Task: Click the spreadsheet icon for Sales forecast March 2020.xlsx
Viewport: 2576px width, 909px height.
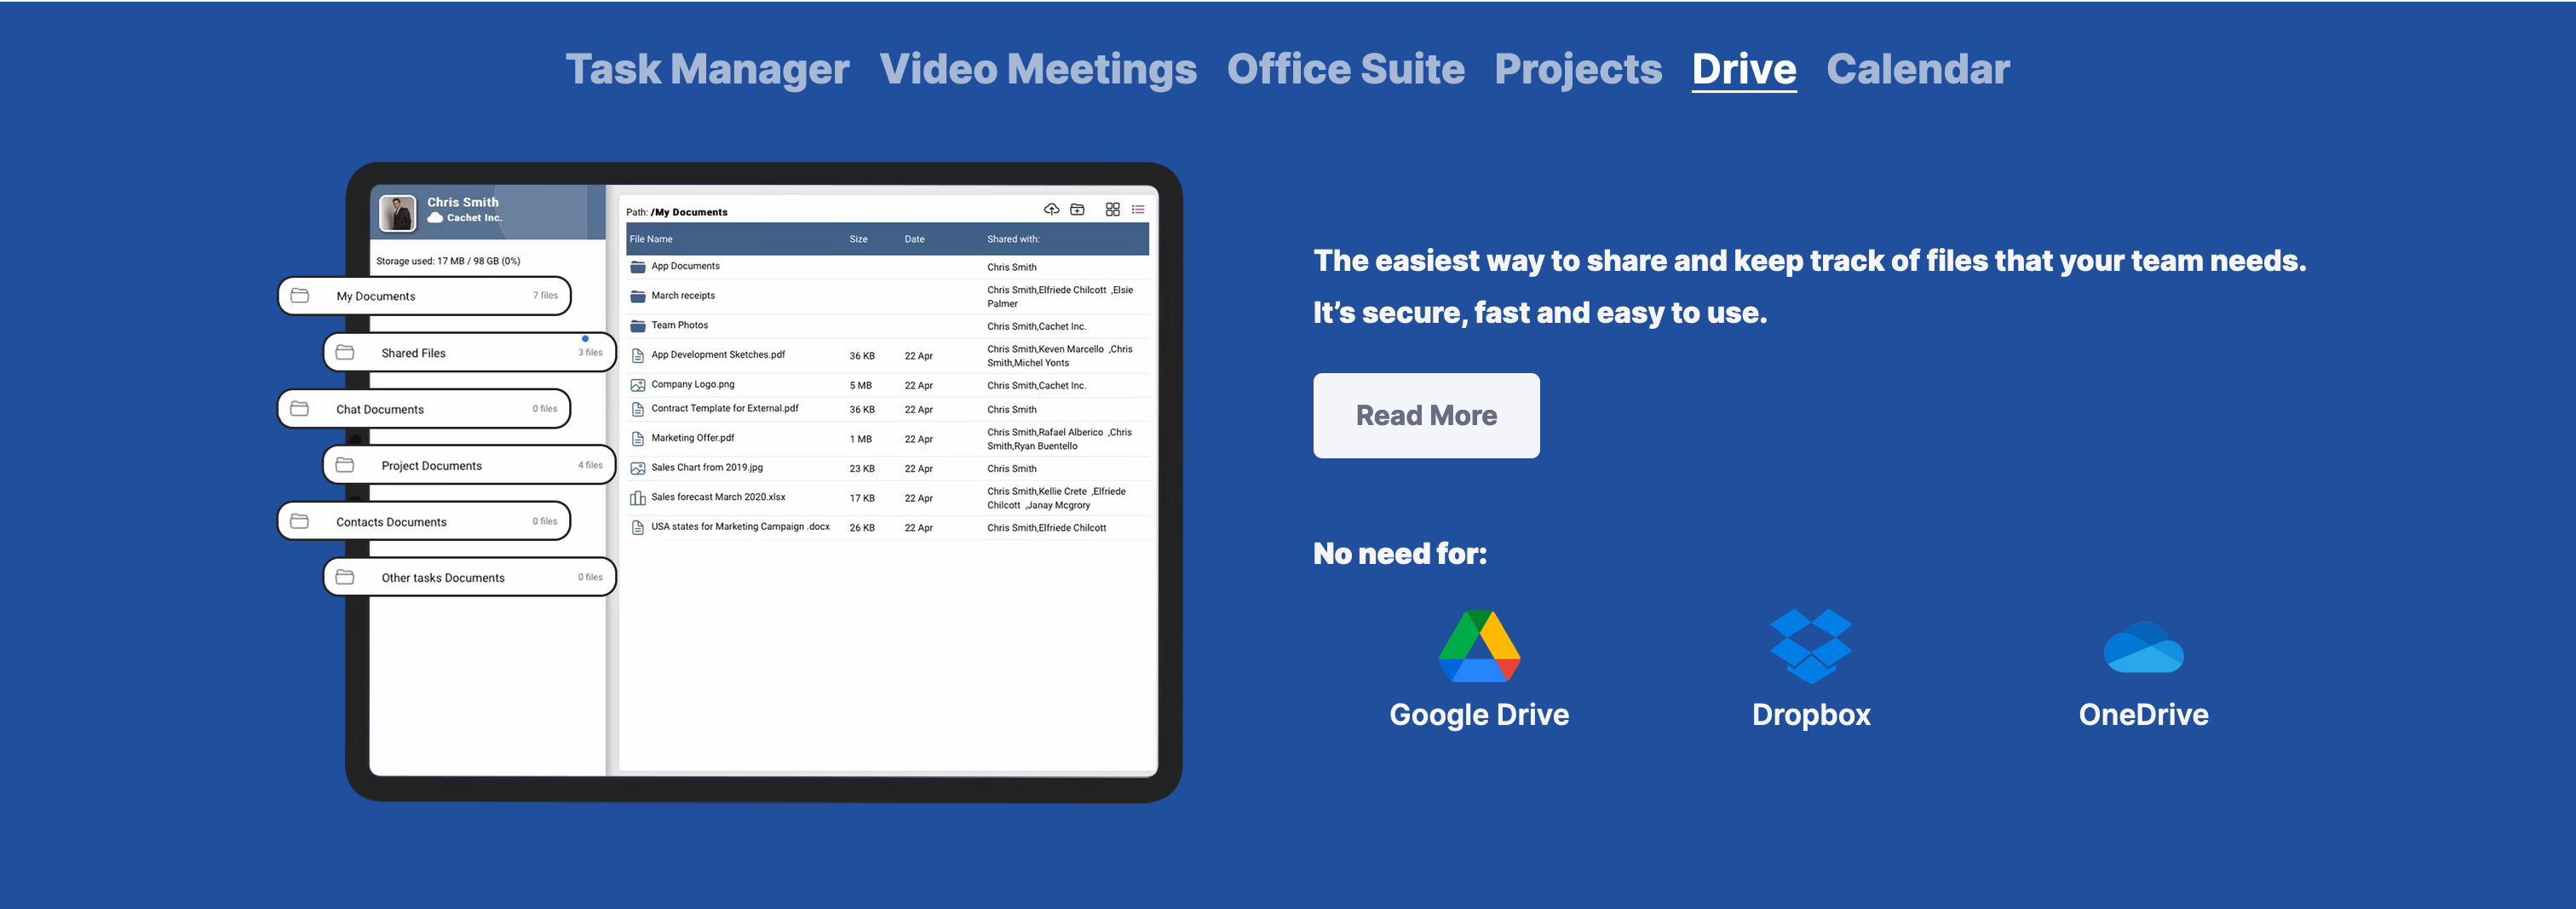Action: tap(638, 497)
